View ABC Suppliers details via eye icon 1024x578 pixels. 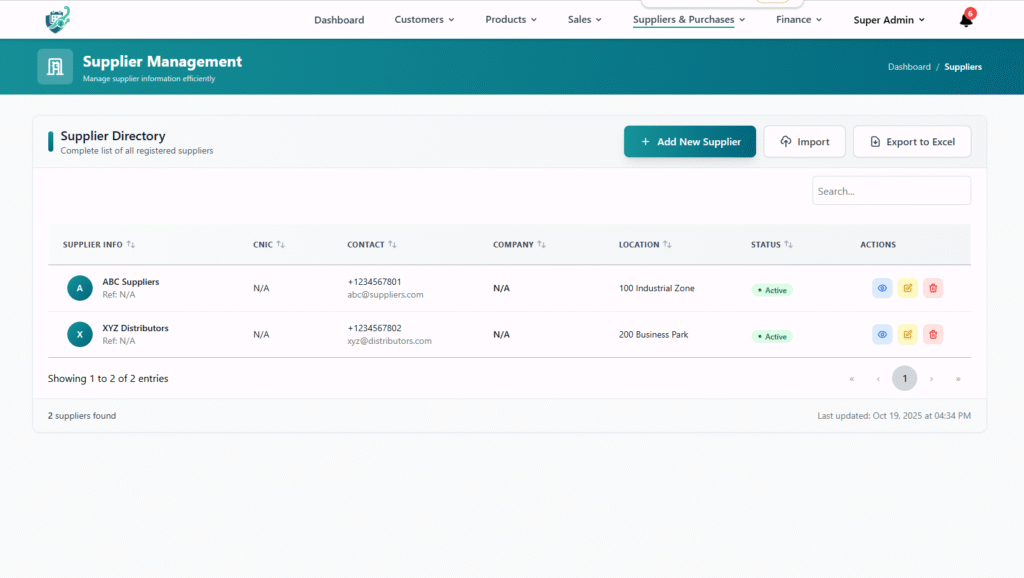[882, 288]
